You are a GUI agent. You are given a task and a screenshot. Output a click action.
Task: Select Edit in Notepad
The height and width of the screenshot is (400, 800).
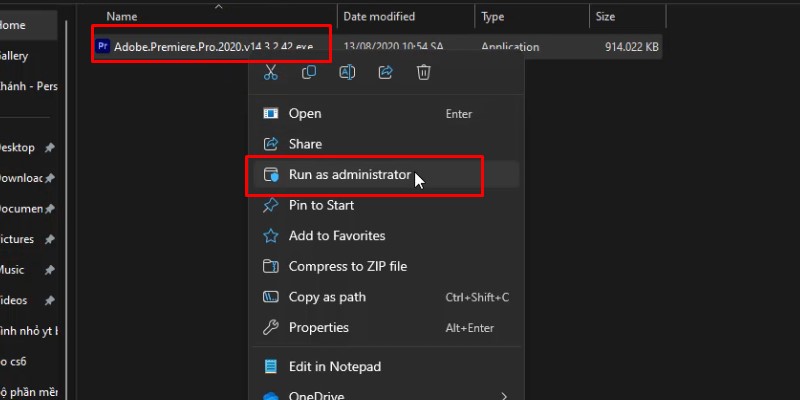point(334,367)
